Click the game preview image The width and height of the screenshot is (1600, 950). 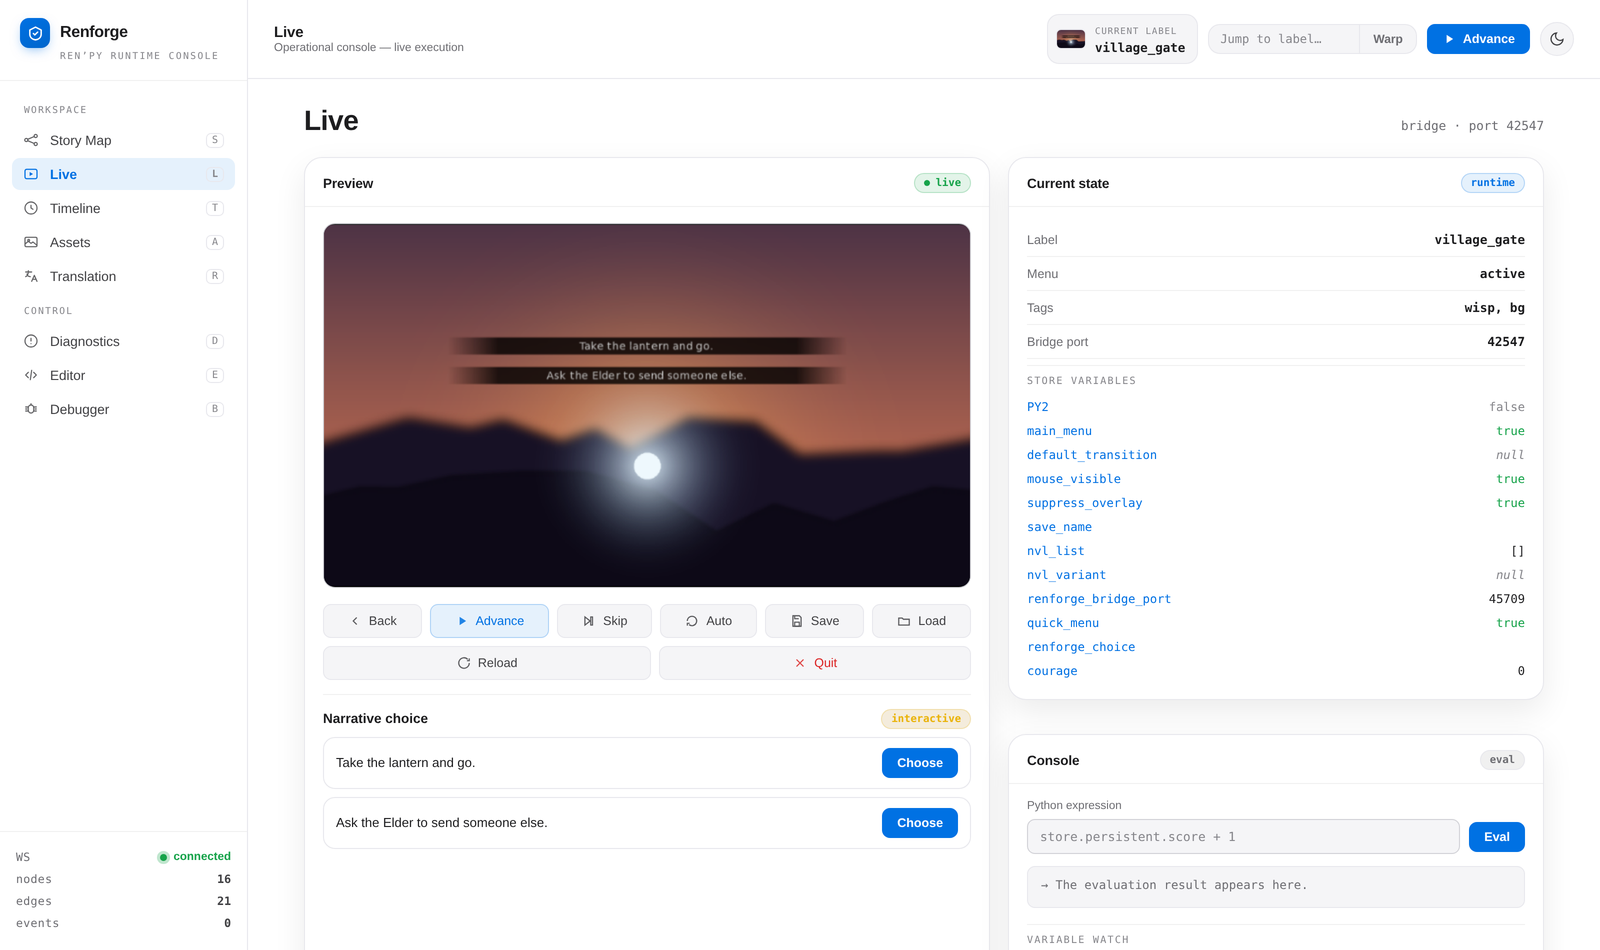point(647,405)
